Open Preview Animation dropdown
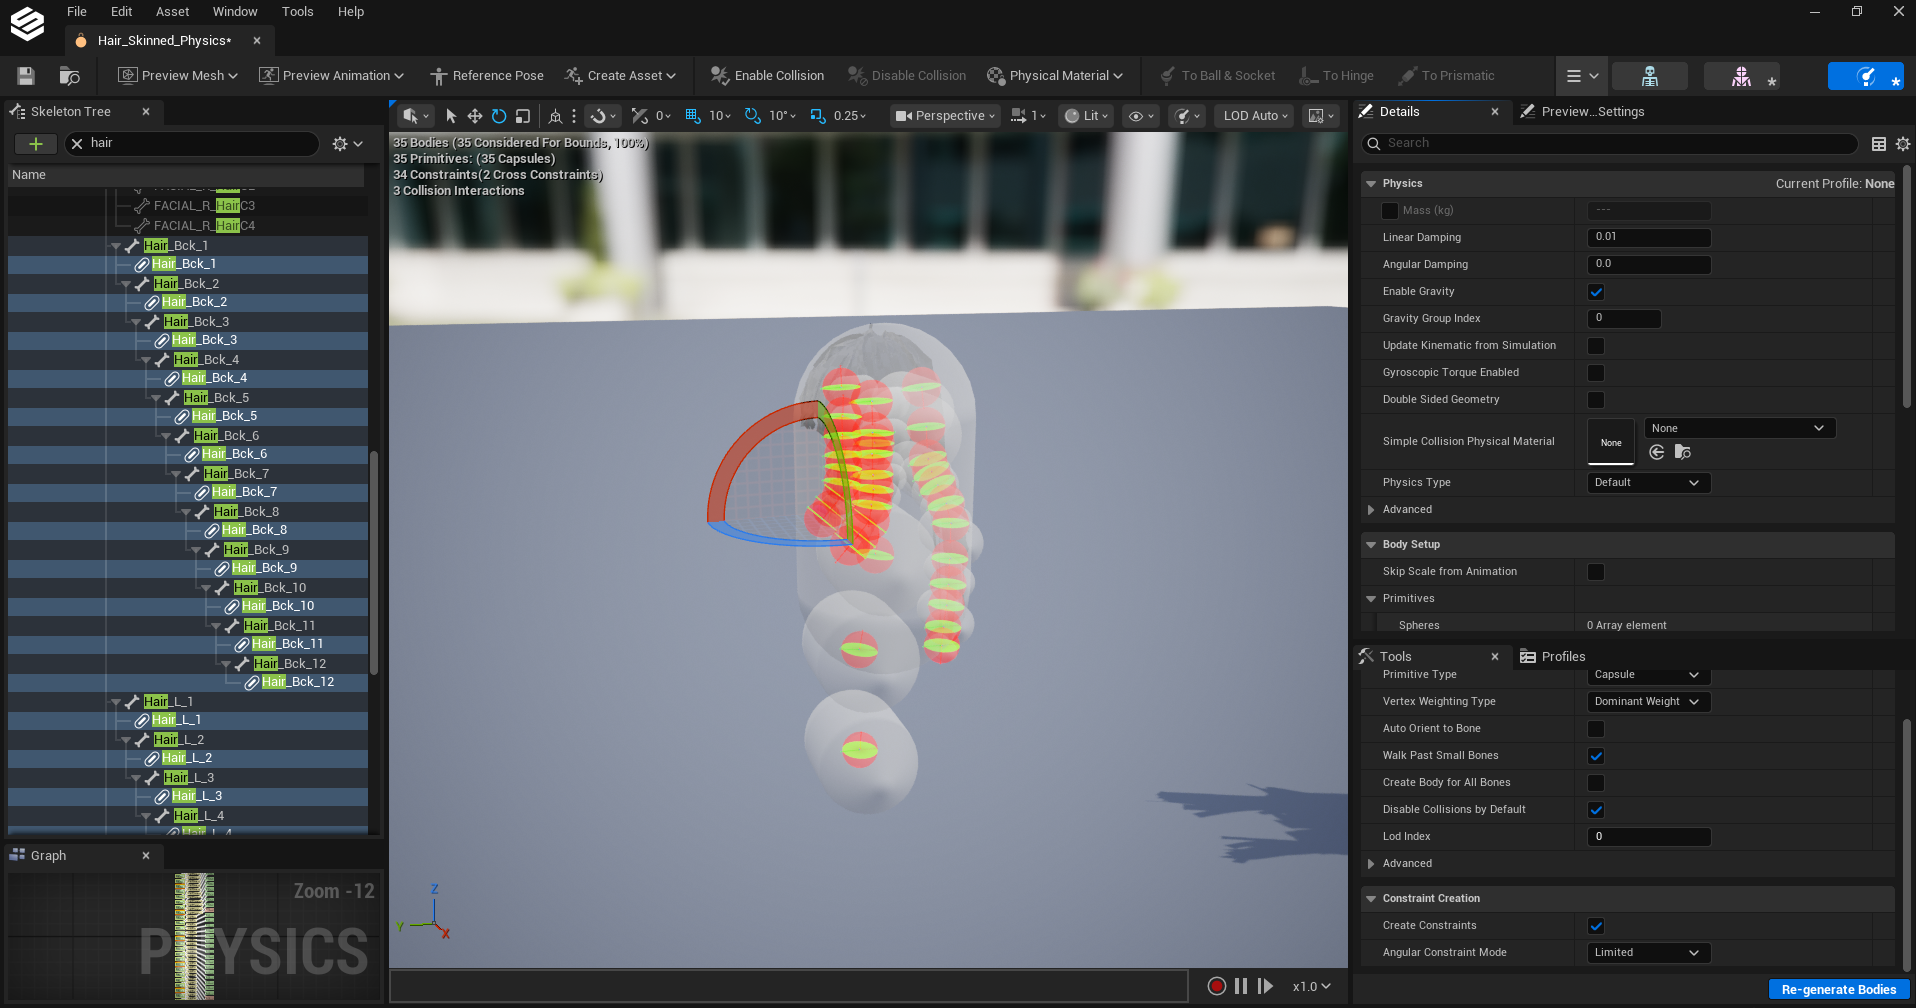Image resolution: width=1916 pixels, height=1008 pixels. point(331,76)
